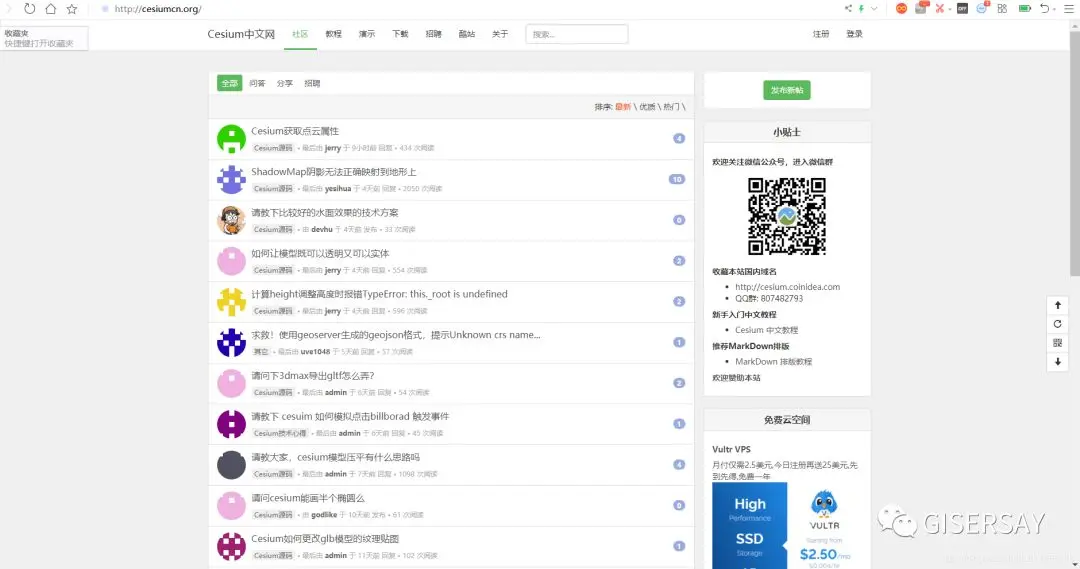
Task: Open the avatar beside the ShadowMap post
Action: pos(231,179)
